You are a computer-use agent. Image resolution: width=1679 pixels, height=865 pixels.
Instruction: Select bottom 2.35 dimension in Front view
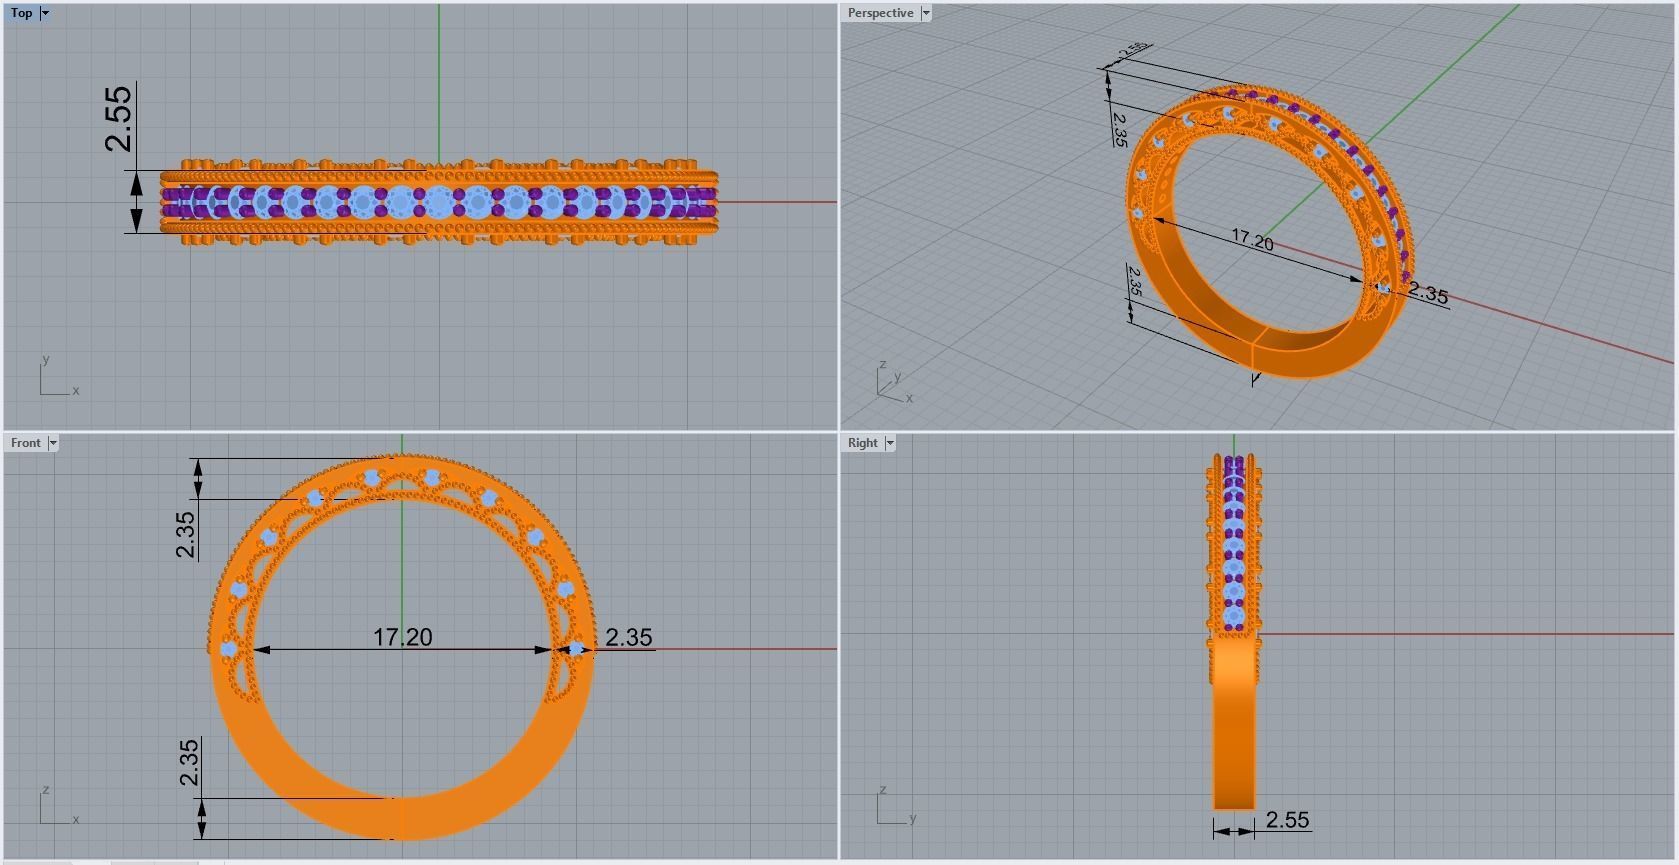(189, 762)
